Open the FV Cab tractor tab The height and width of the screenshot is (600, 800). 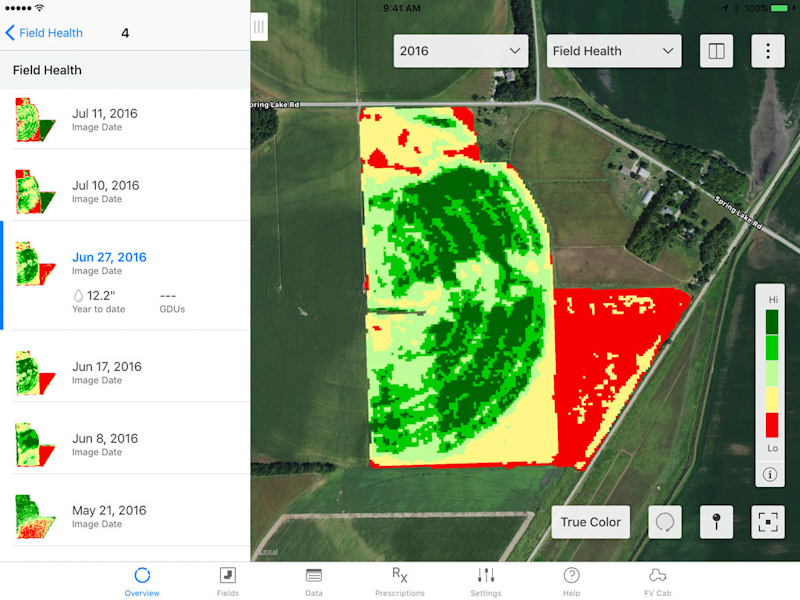pyautogui.click(x=657, y=581)
